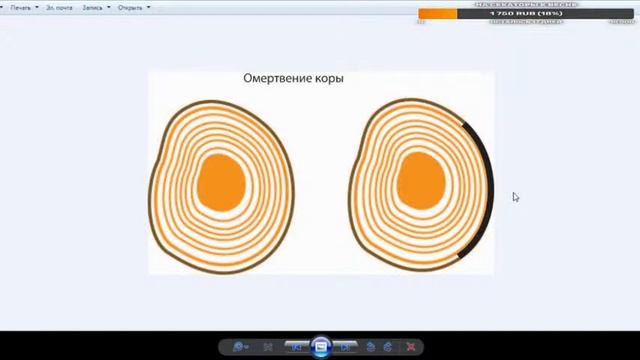Expand the Запись dropdown arrow
640x360 pixels.
click(x=109, y=7)
